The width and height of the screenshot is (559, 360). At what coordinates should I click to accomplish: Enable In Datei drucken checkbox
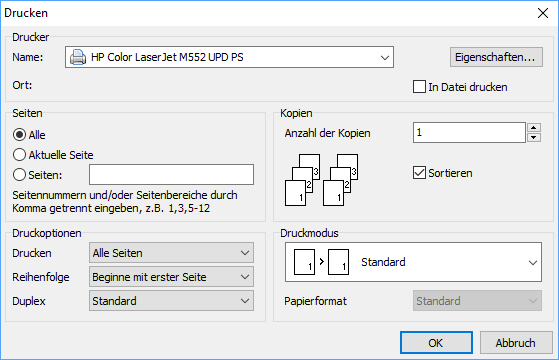419,87
